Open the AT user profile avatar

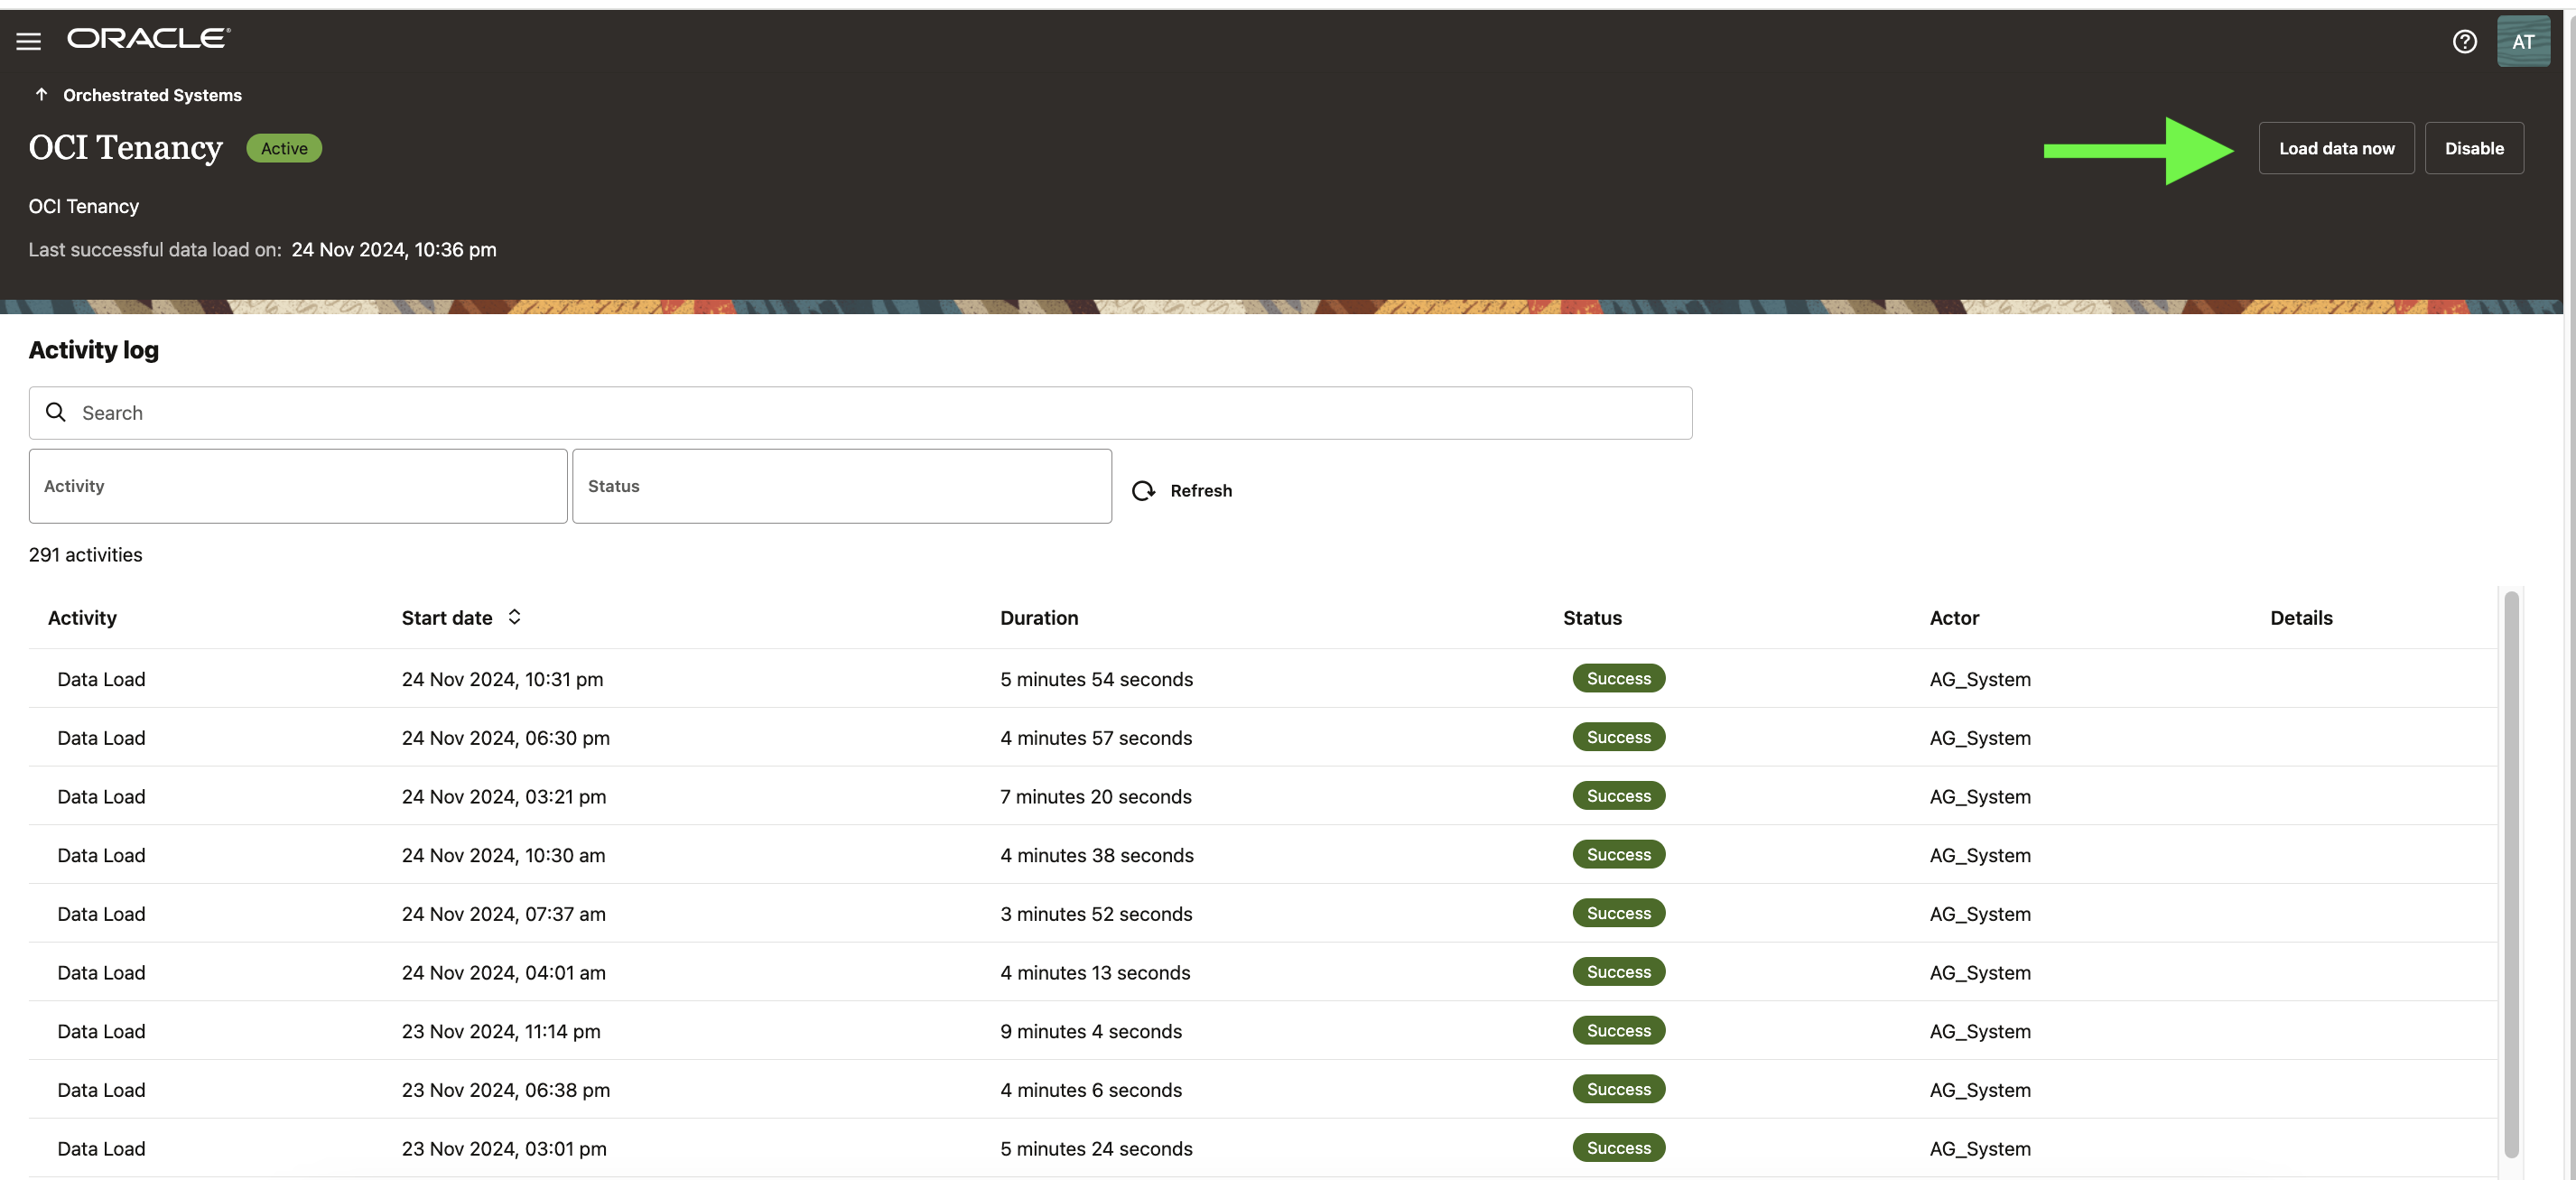click(x=2522, y=41)
